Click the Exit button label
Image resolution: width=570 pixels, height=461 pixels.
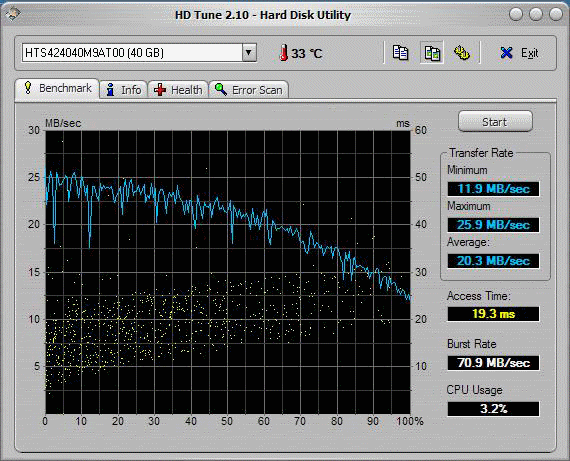pos(529,53)
